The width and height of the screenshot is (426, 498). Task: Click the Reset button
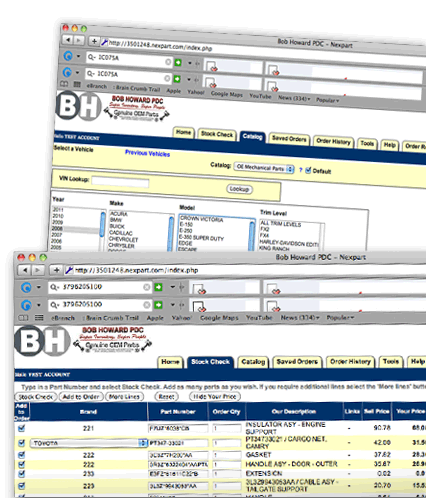pyautogui.click(x=166, y=397)
